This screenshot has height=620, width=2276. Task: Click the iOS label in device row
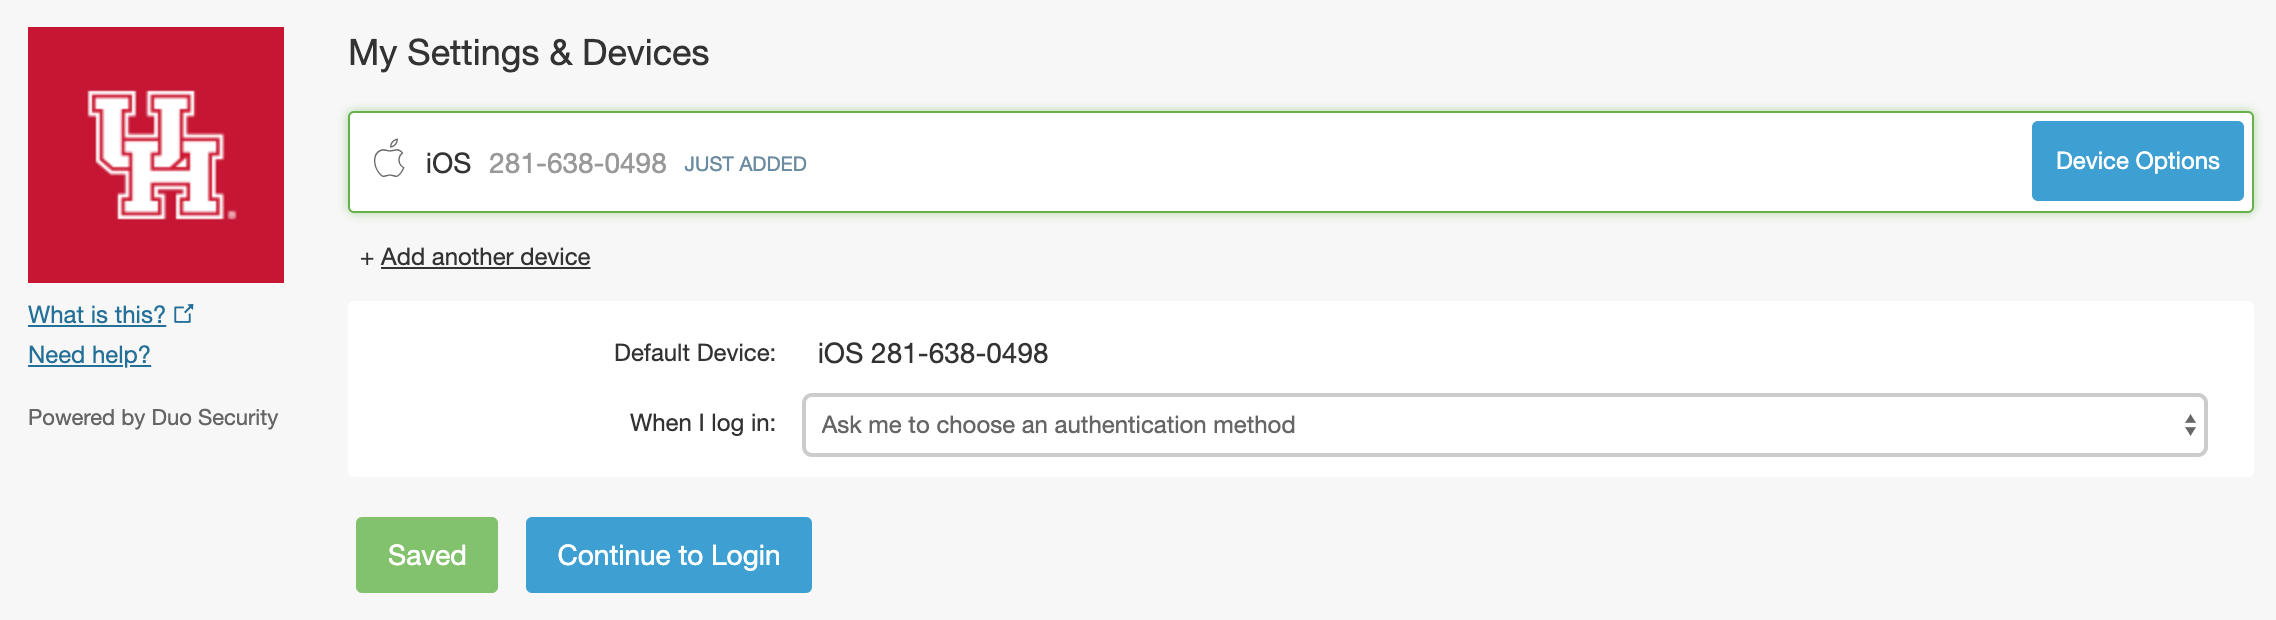448,163
